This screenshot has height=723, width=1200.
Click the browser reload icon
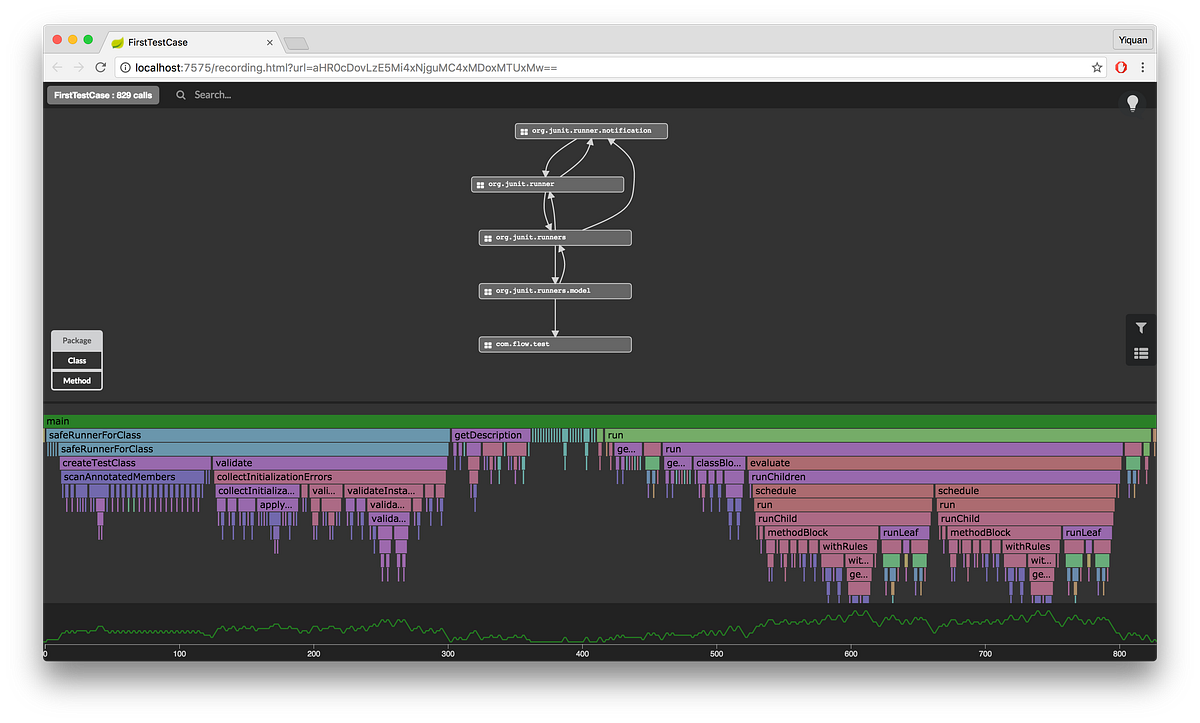pyautogui.click(x=100, y=67)
